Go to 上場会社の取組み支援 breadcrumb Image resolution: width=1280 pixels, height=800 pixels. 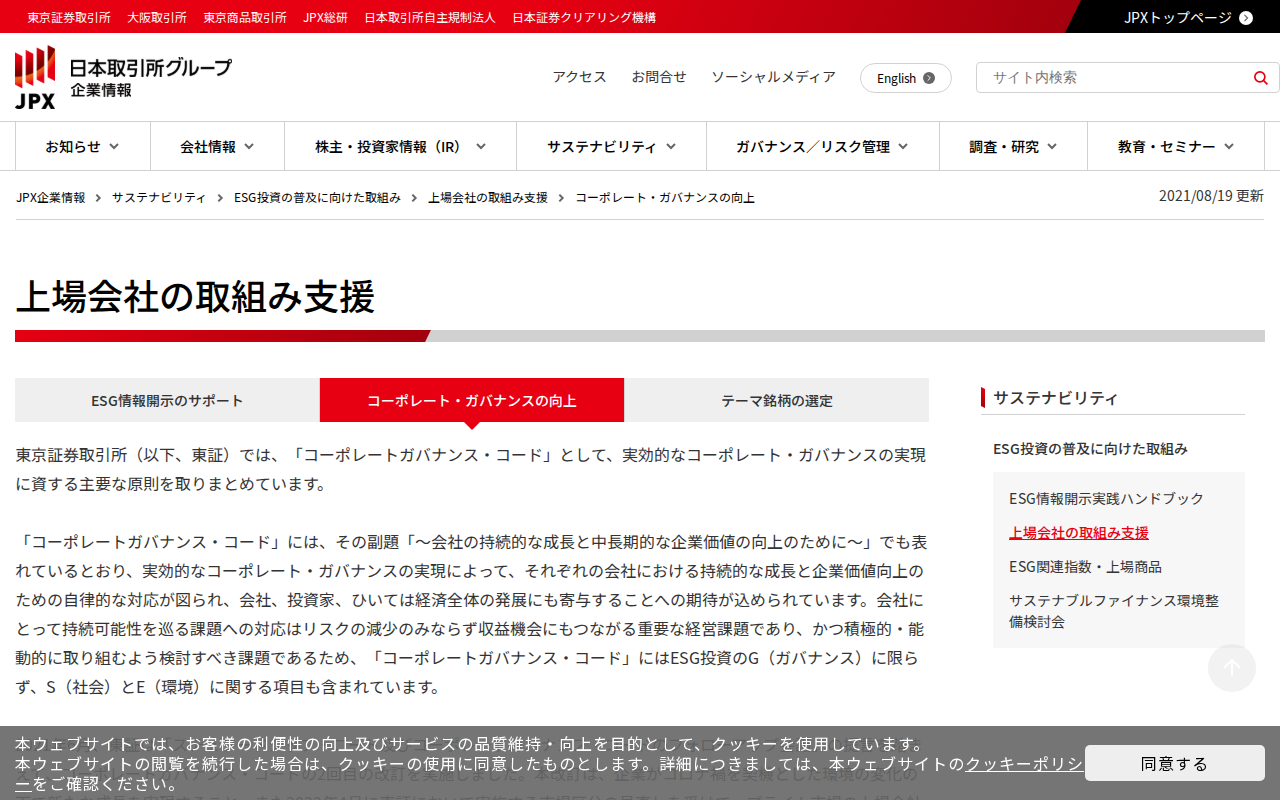[488, 198]
